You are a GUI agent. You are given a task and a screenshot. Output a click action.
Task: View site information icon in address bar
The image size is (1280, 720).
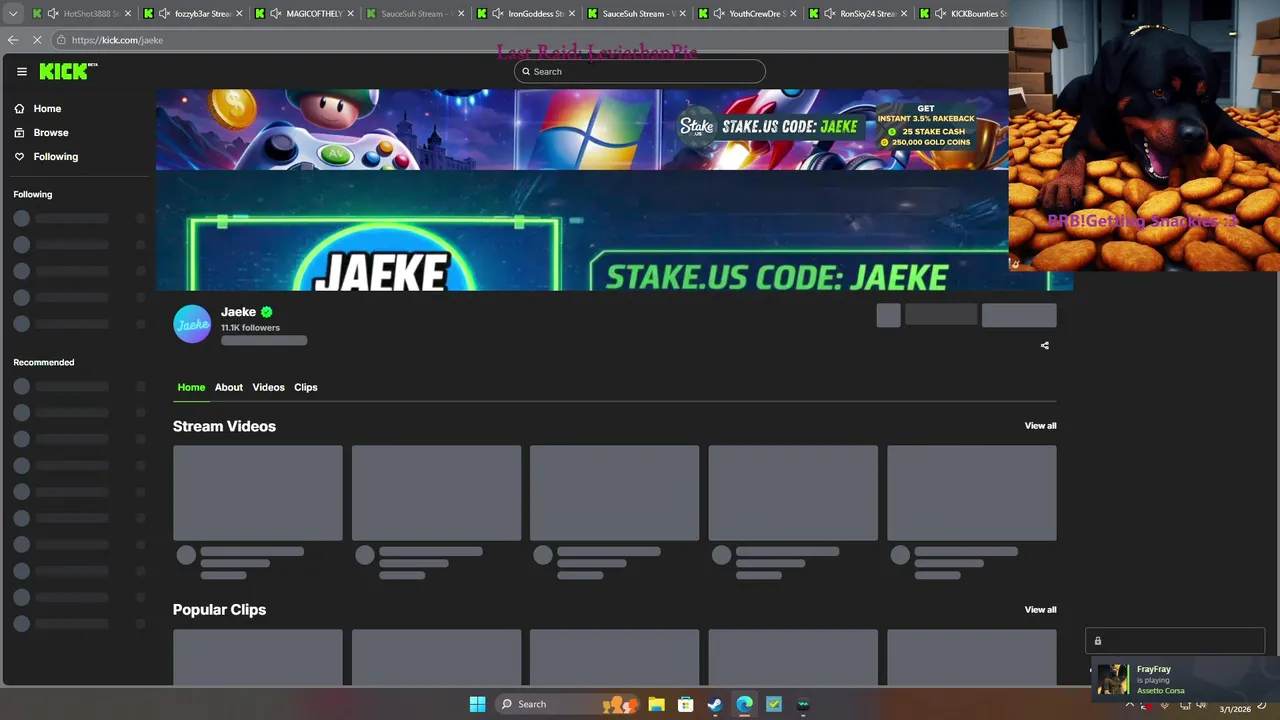tap(61, 40)
